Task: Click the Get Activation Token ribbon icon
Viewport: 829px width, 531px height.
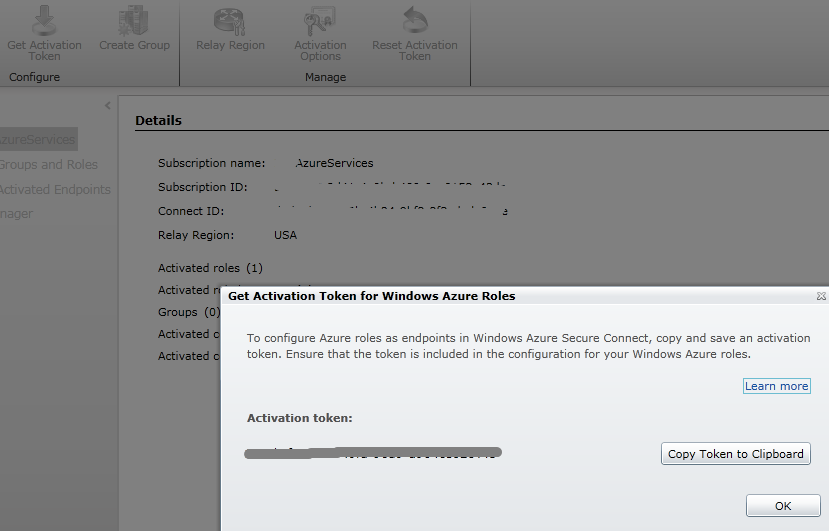Action: click(x=44, y=33)
